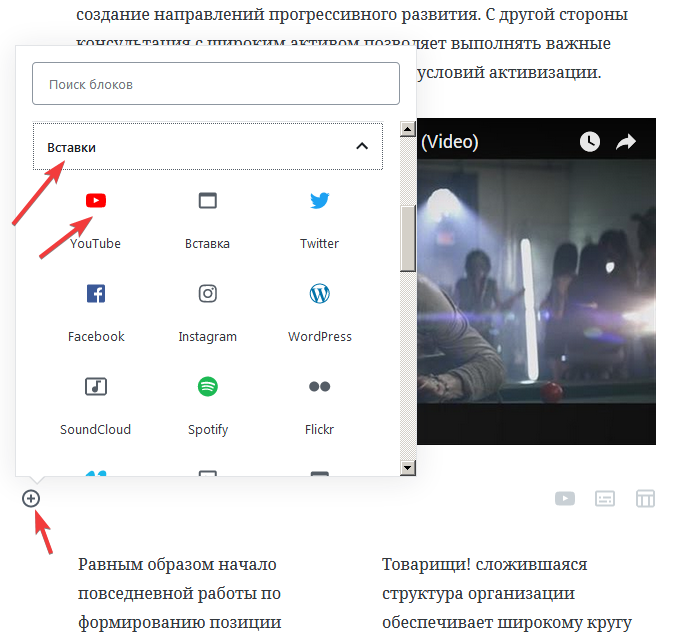Add the SoundCloud embed block
676x640 pixels.
point(96,405)
